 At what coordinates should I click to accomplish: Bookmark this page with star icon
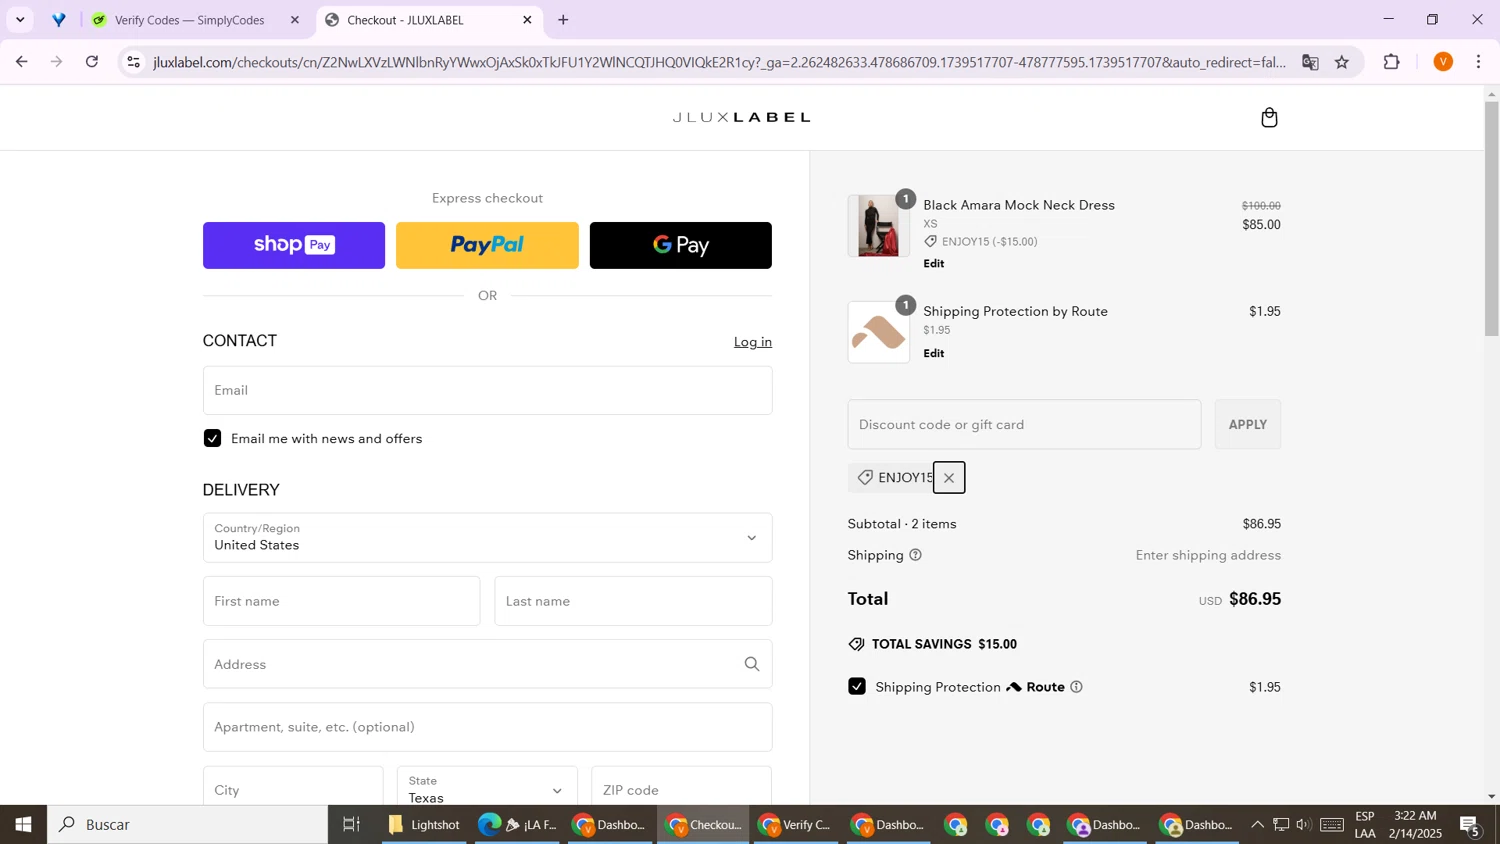(x=1342, y=62)
